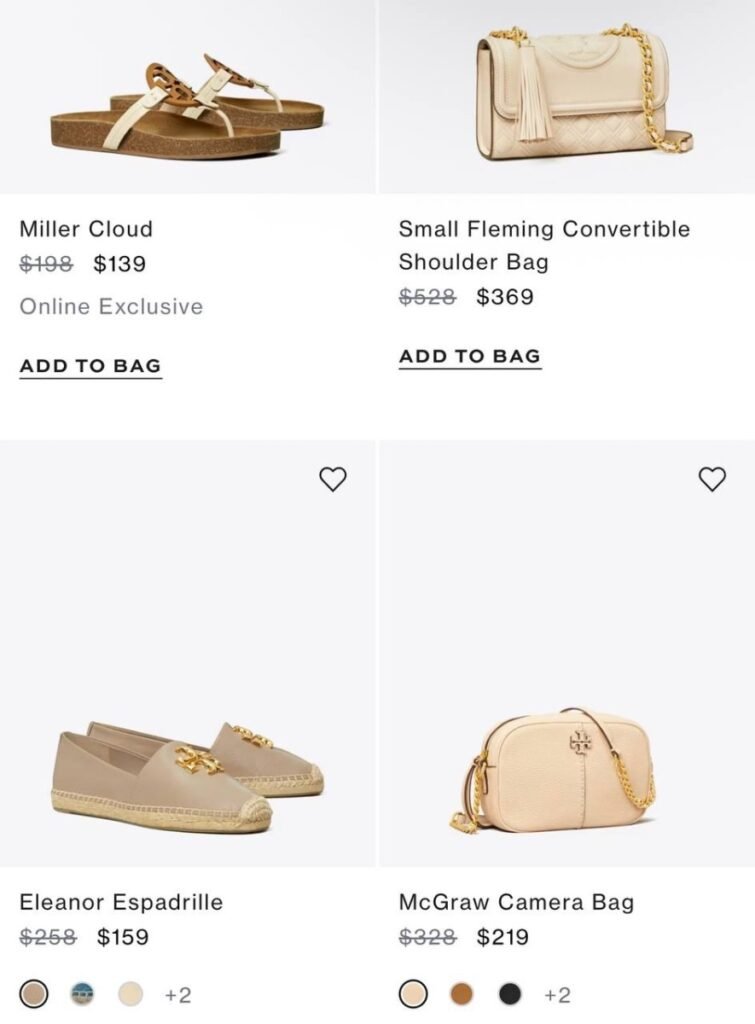Add Miller Cloud sandals to bag
Viewport: 755px width, 1024px height.
(x=90, y=366)
